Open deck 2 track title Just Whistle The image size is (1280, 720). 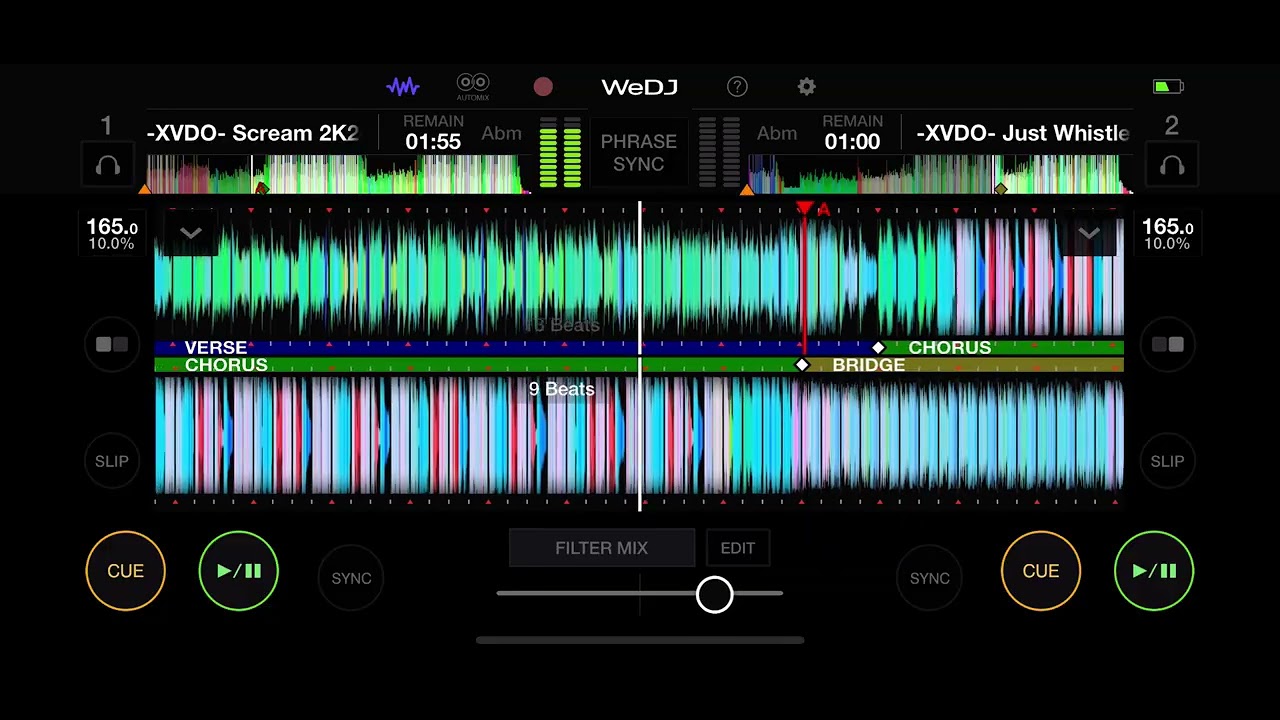pos(1023,134)
